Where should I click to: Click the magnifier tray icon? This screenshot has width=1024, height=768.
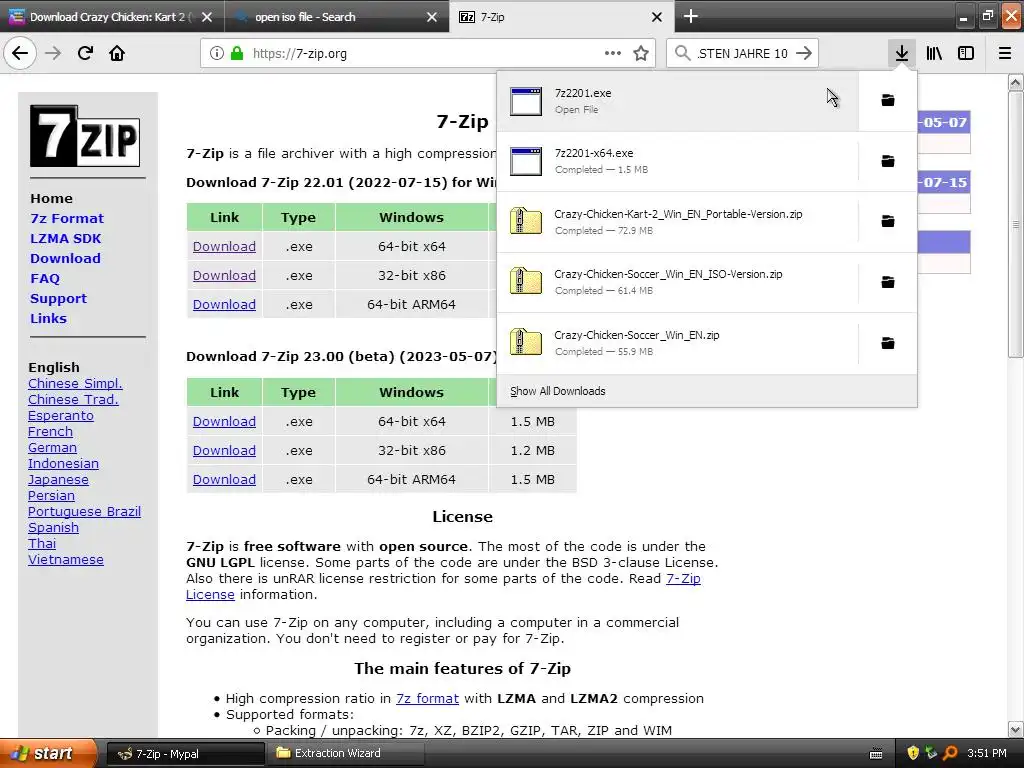pyautogui.click(x=950, y=753)
